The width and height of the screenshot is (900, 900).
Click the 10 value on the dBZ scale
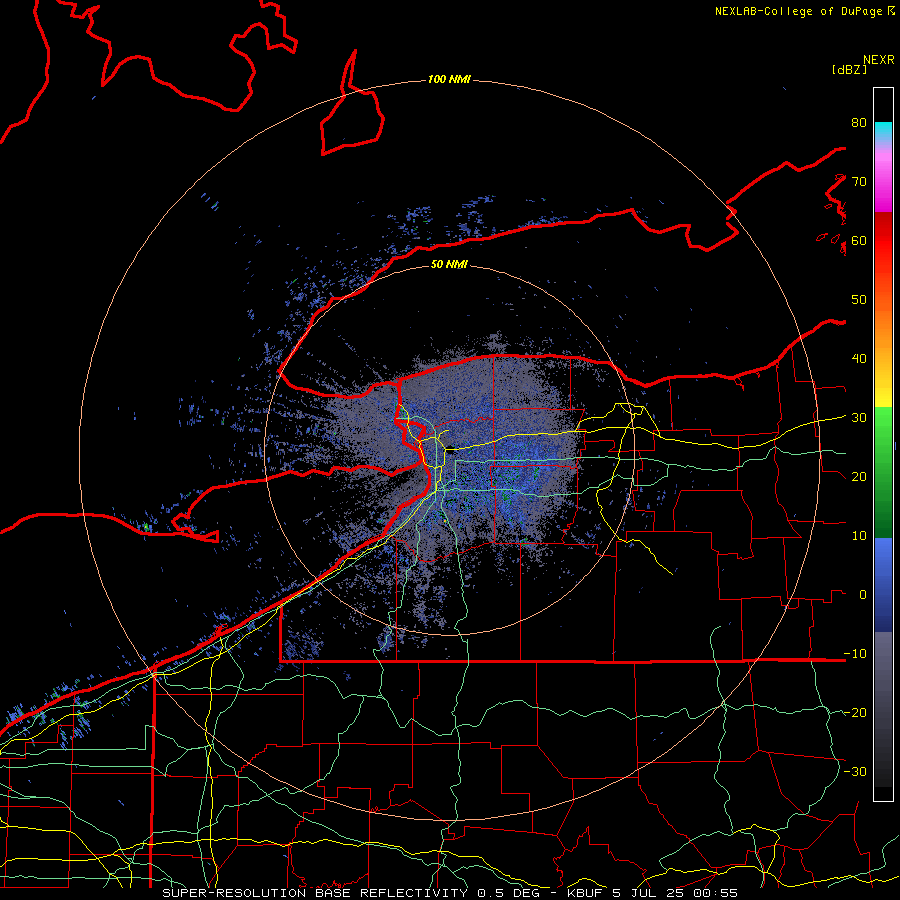pyautogui.click(x=859, y=536)
